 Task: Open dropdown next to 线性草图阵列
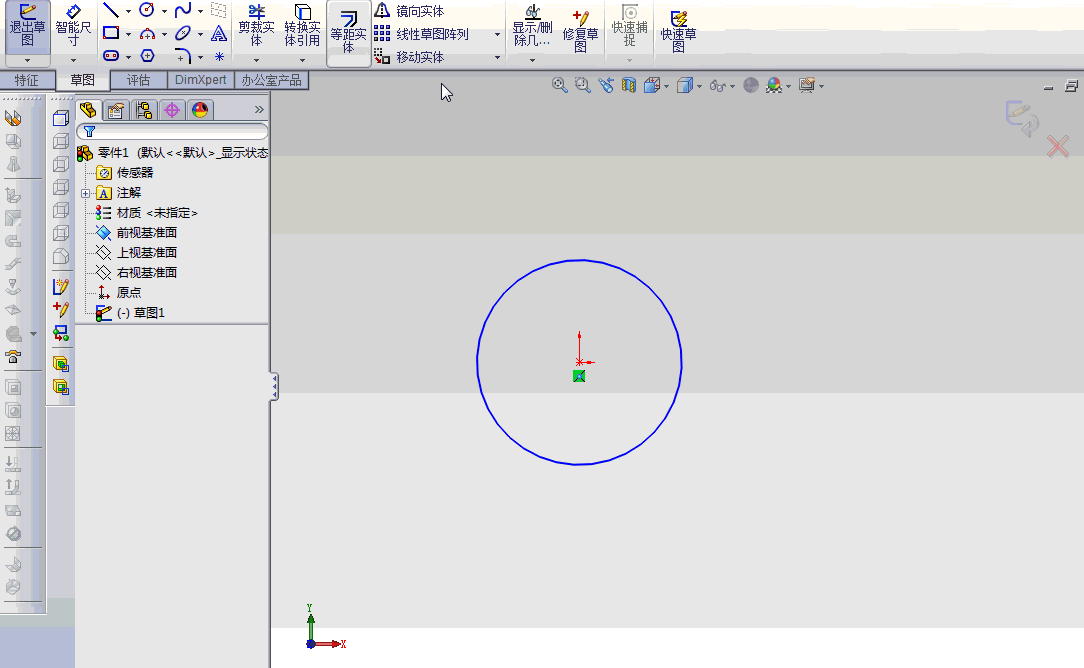click(497, 34)
